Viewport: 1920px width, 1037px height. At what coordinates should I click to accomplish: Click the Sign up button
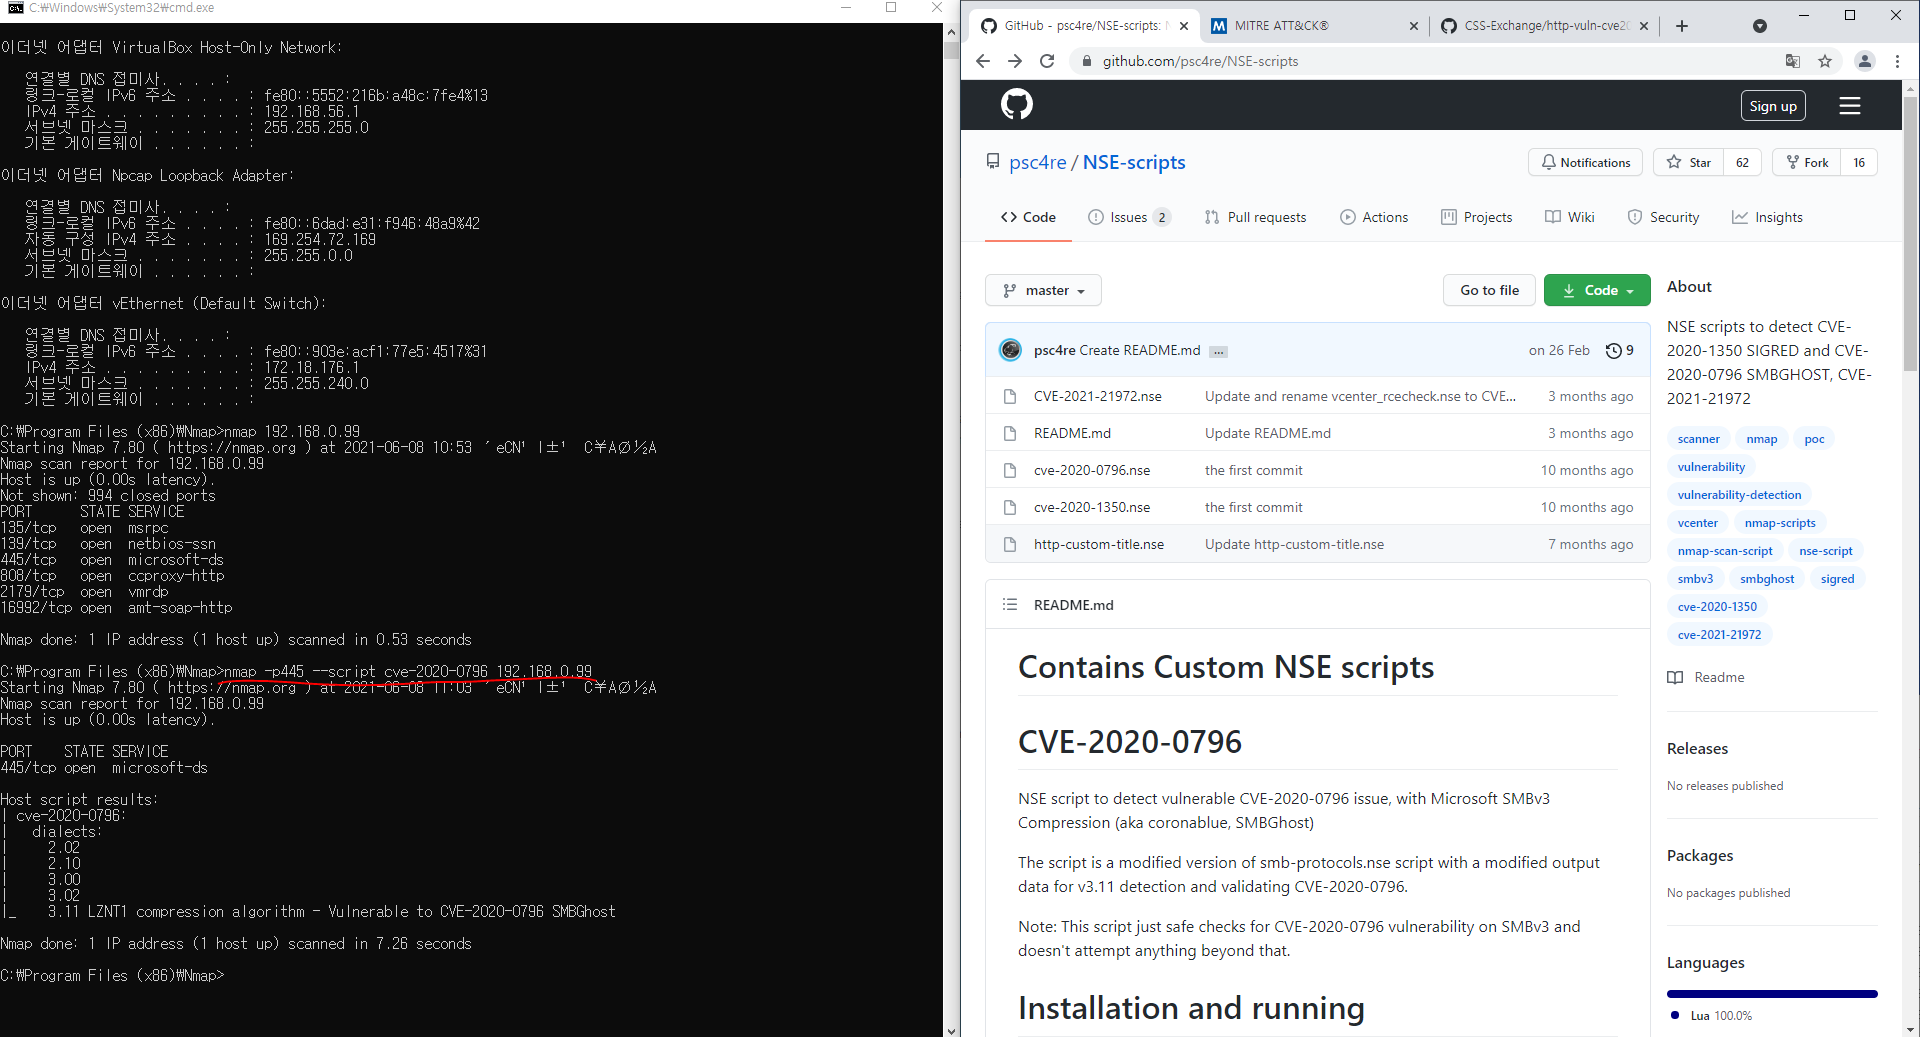click(1773, 106)
